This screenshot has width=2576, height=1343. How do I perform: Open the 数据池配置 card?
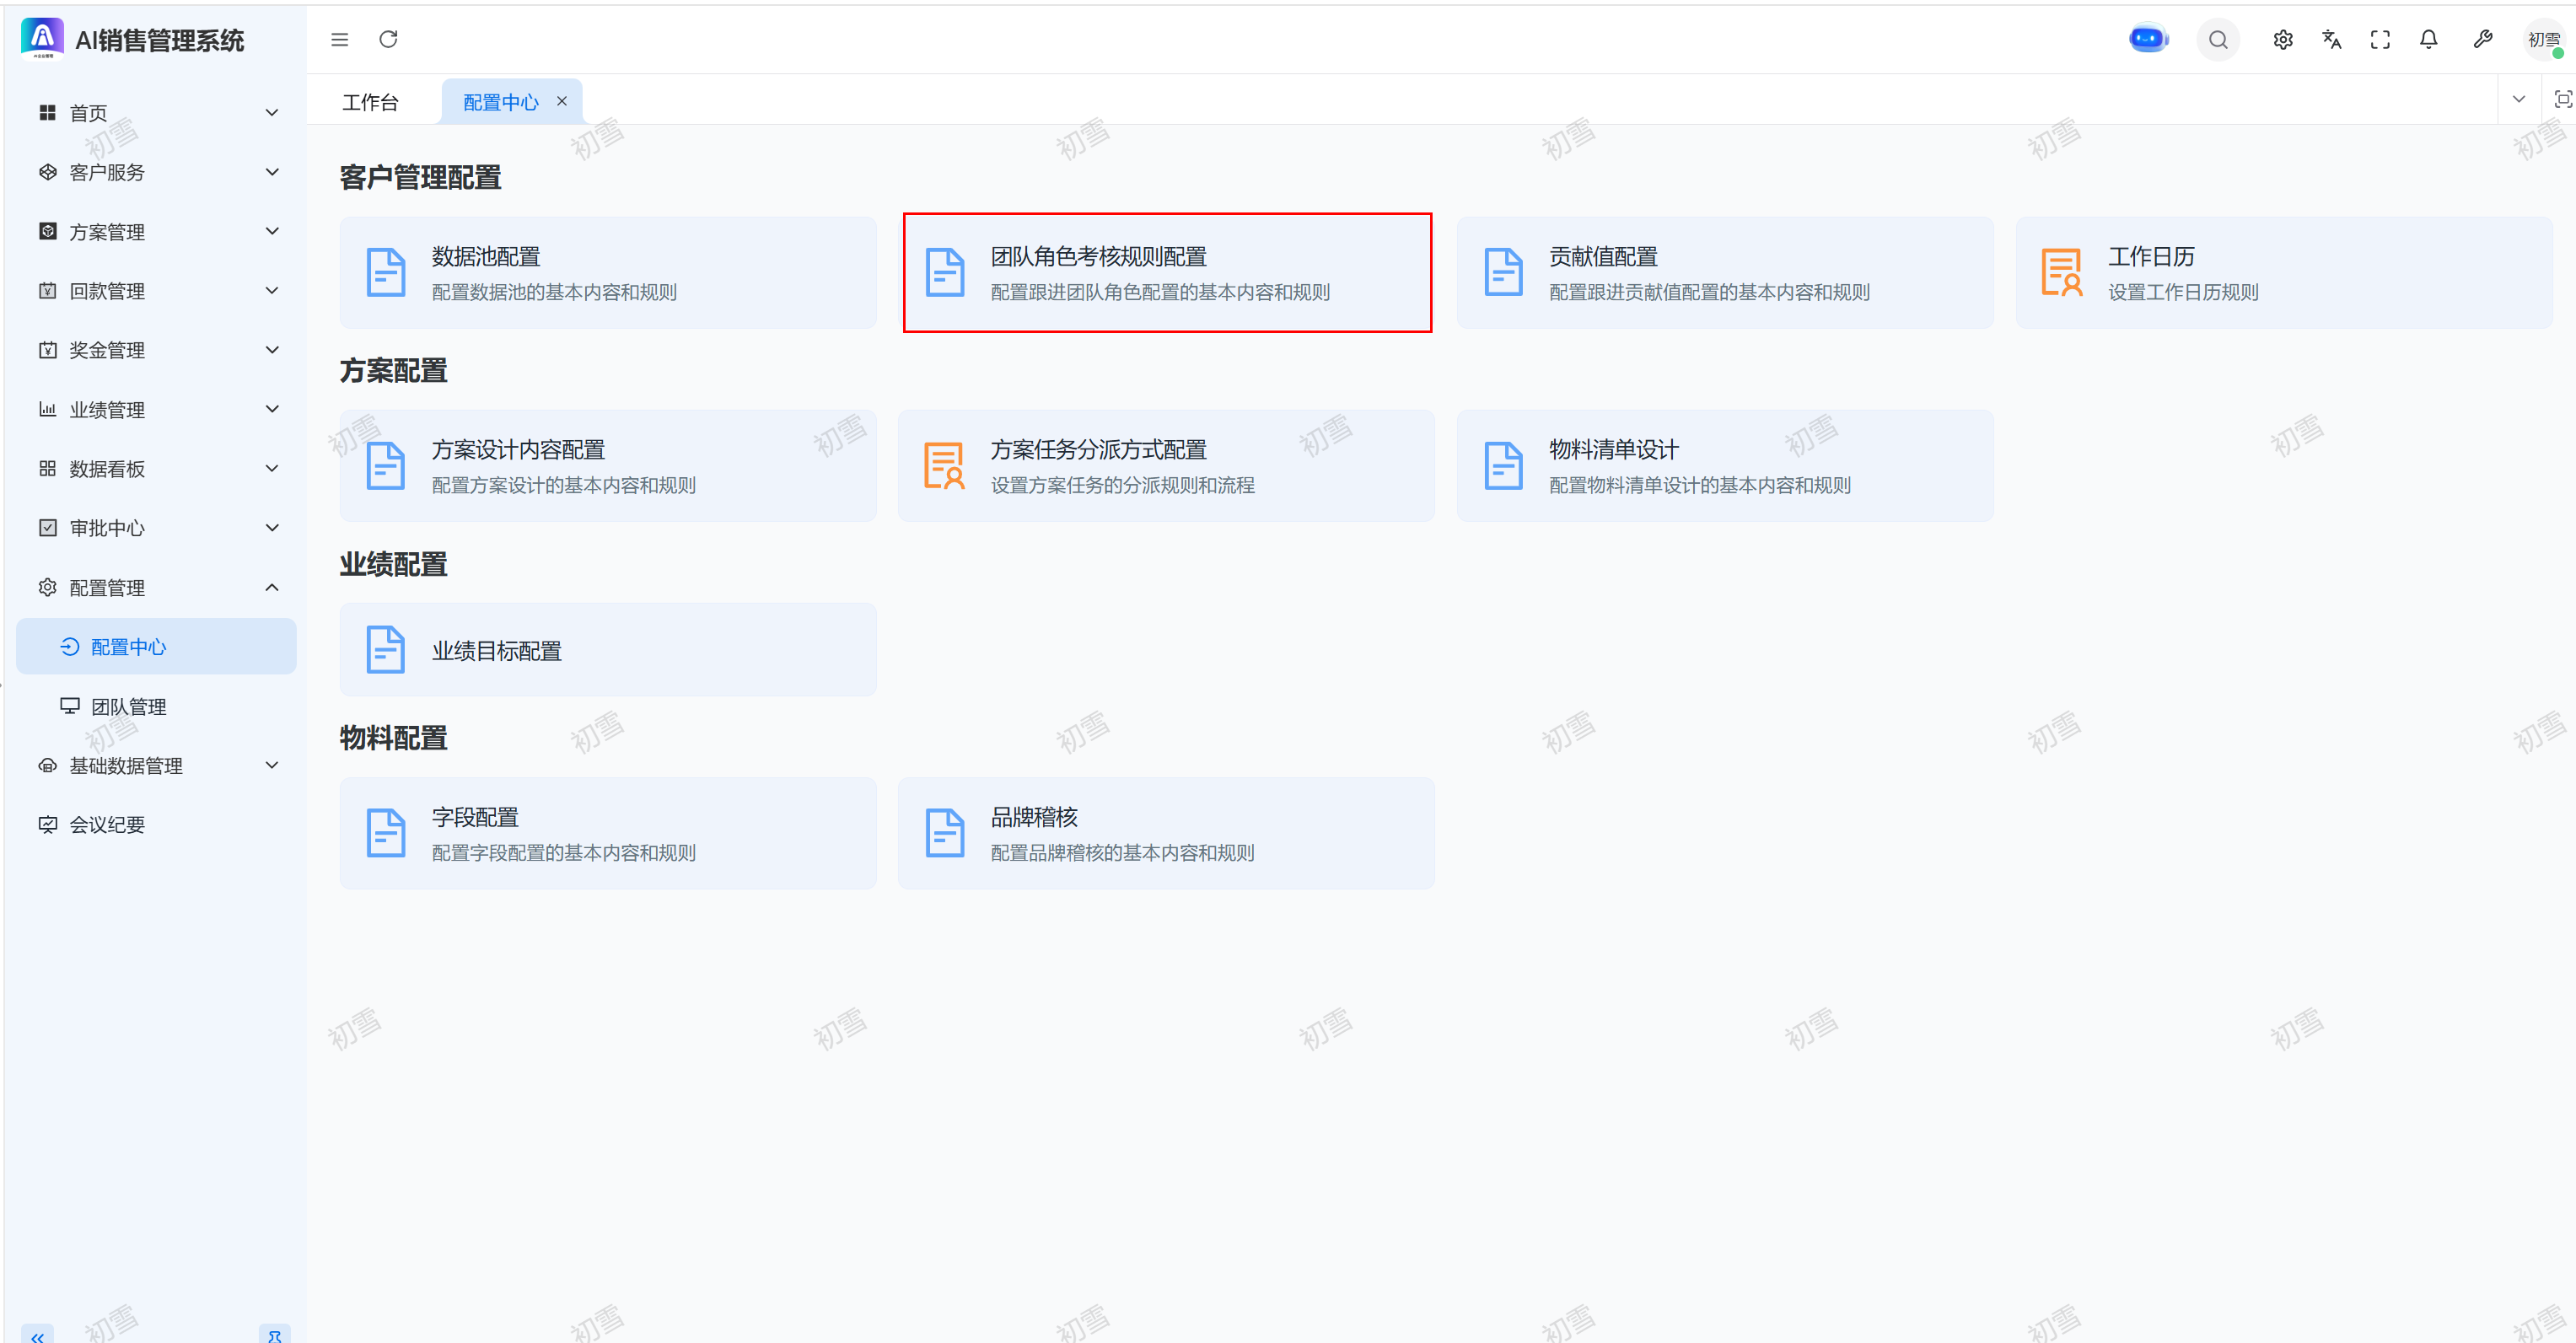coord(607,273)
